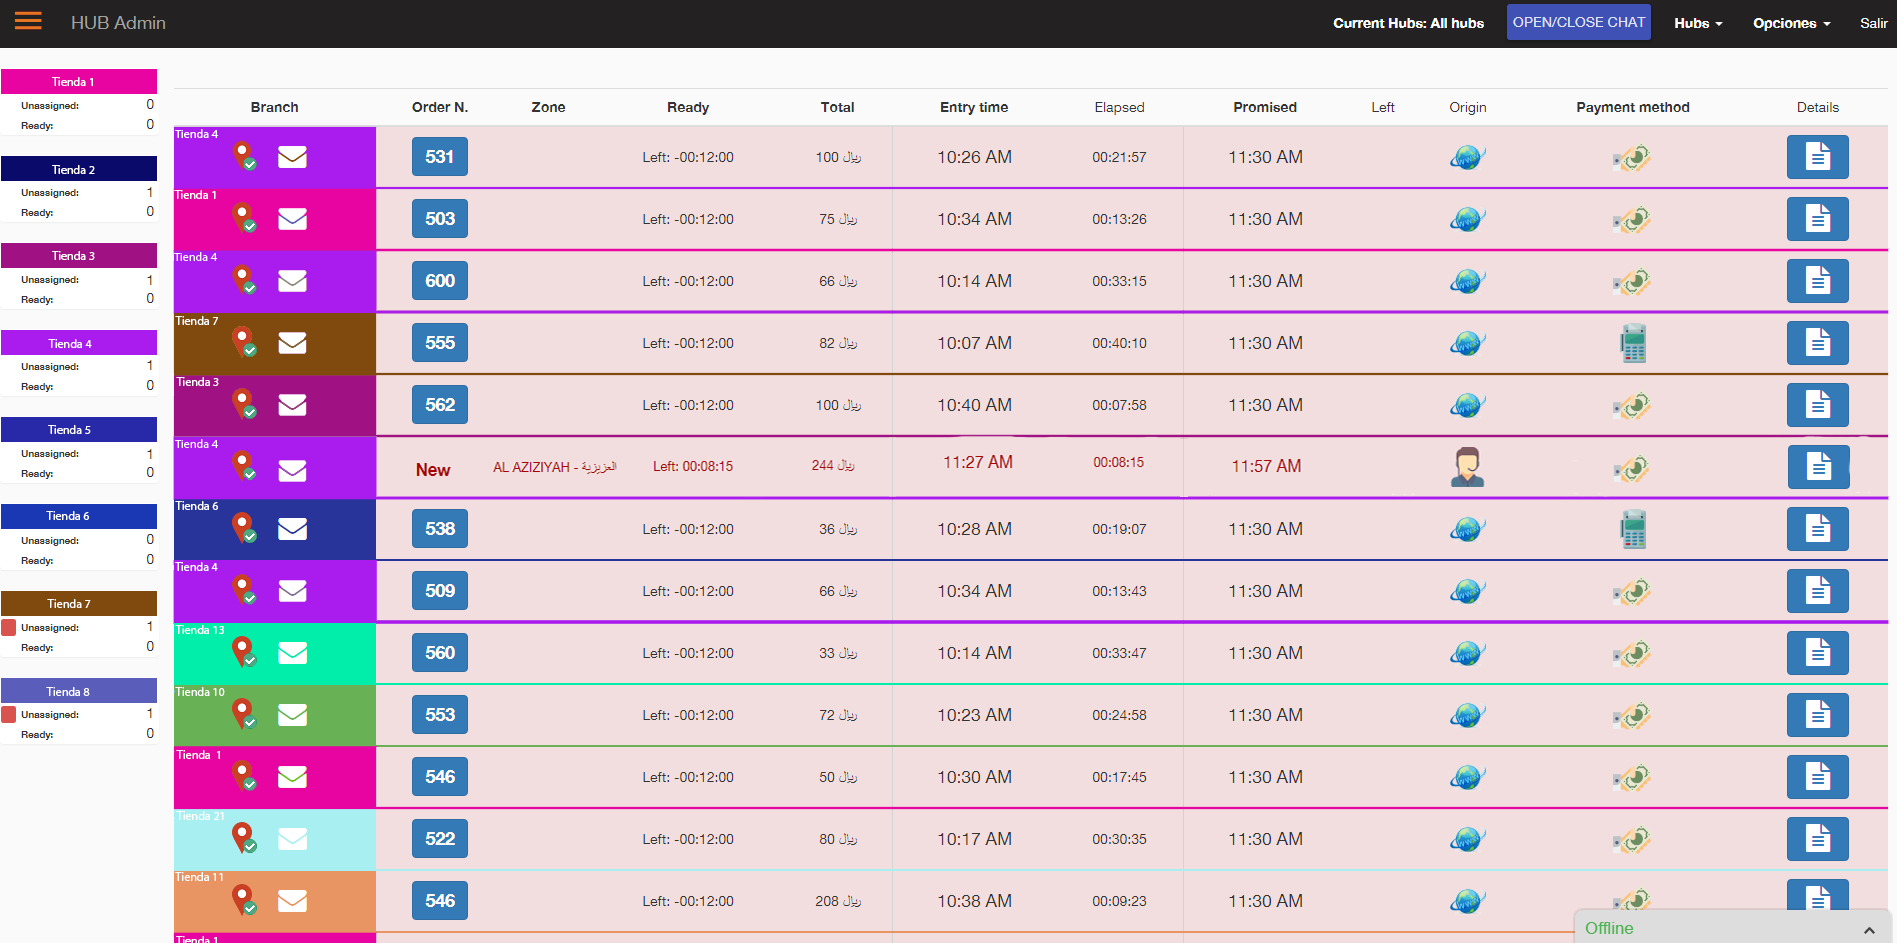Click the agent origin icon on New order
The height and width of the screenshot is (943, 1897).
click(1467, 466)
